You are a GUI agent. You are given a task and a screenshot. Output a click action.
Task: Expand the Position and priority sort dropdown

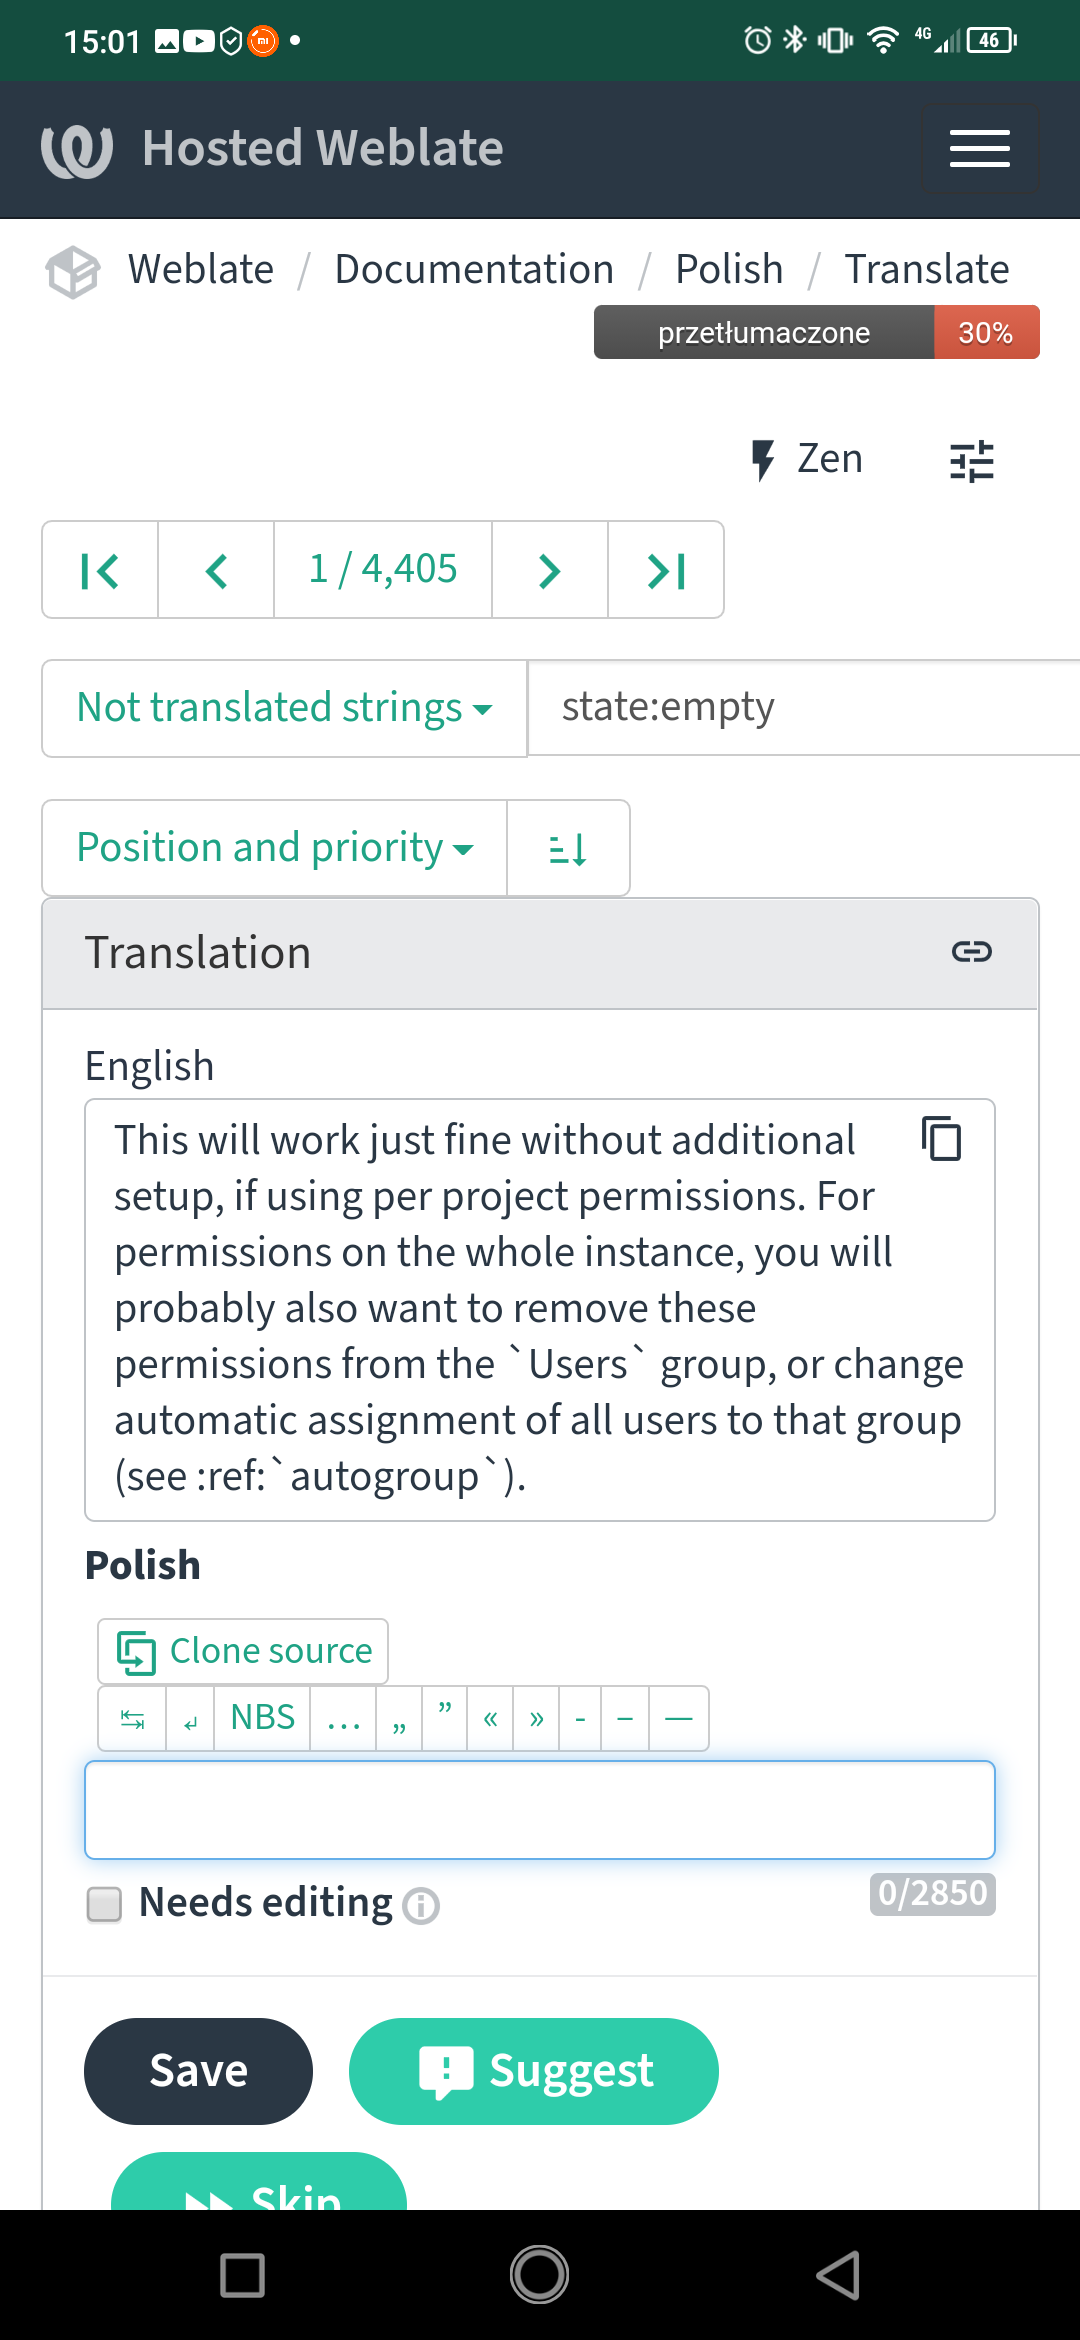point(275,848)
